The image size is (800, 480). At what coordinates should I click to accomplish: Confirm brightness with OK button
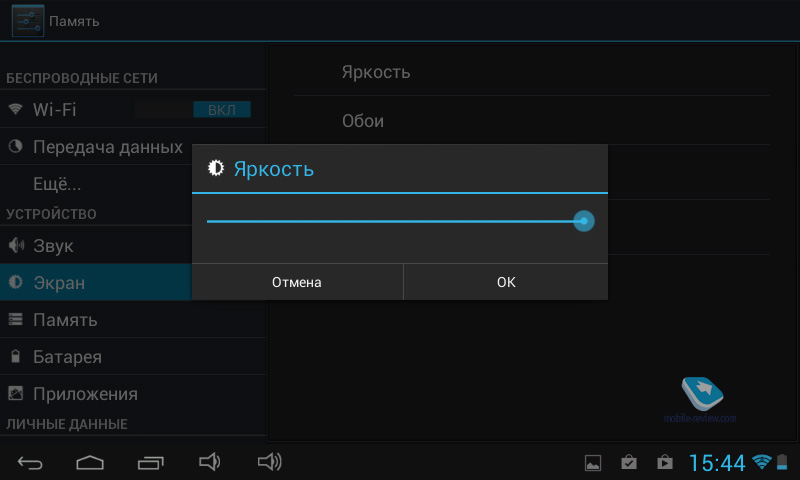coord(506,282)
